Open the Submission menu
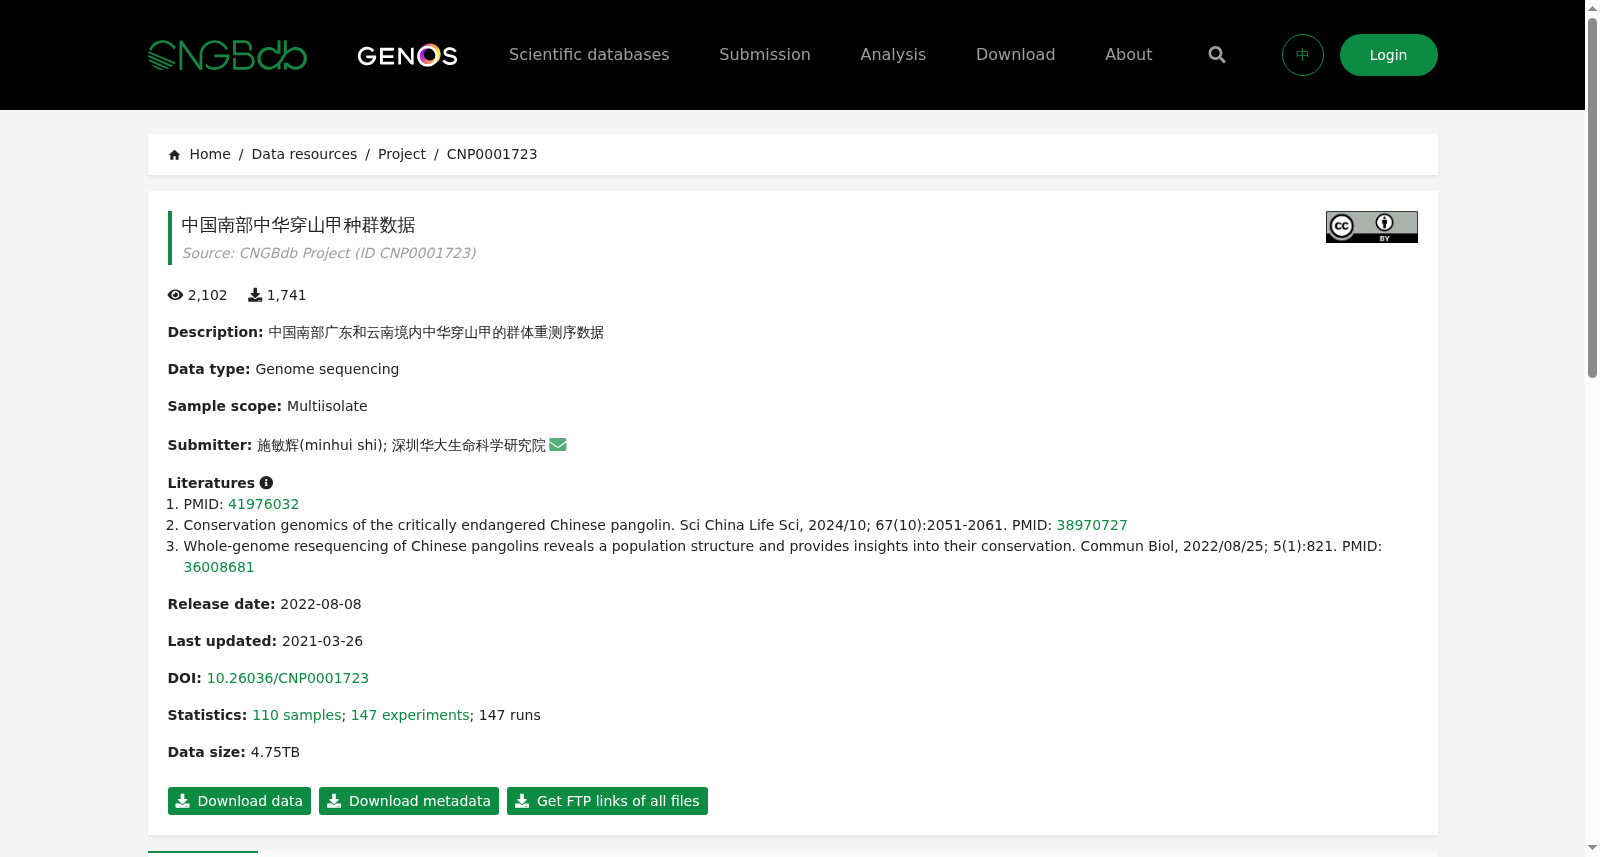 [765, 55]
